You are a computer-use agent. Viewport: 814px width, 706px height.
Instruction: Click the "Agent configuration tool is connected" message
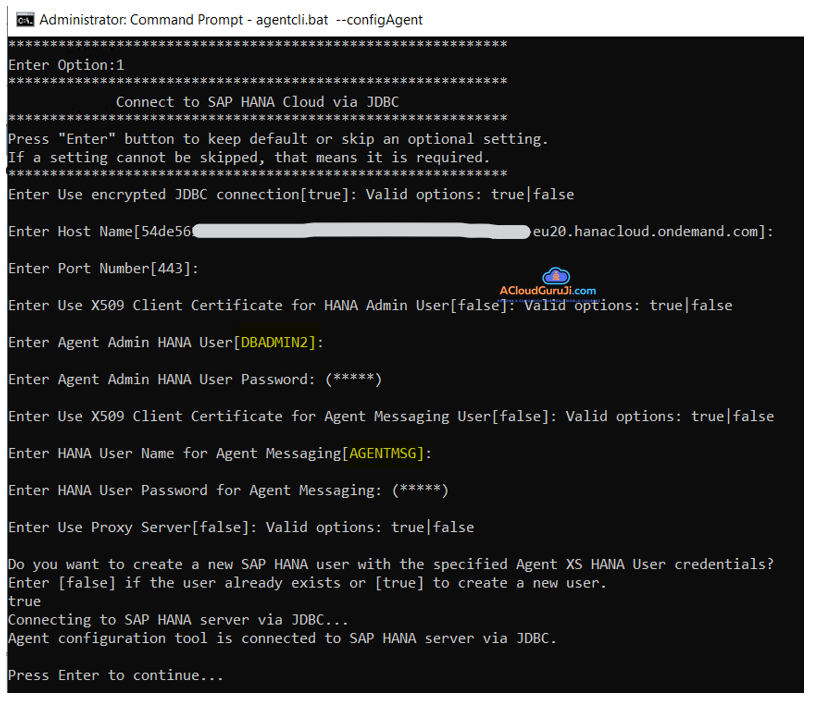(x=281, y=638)
